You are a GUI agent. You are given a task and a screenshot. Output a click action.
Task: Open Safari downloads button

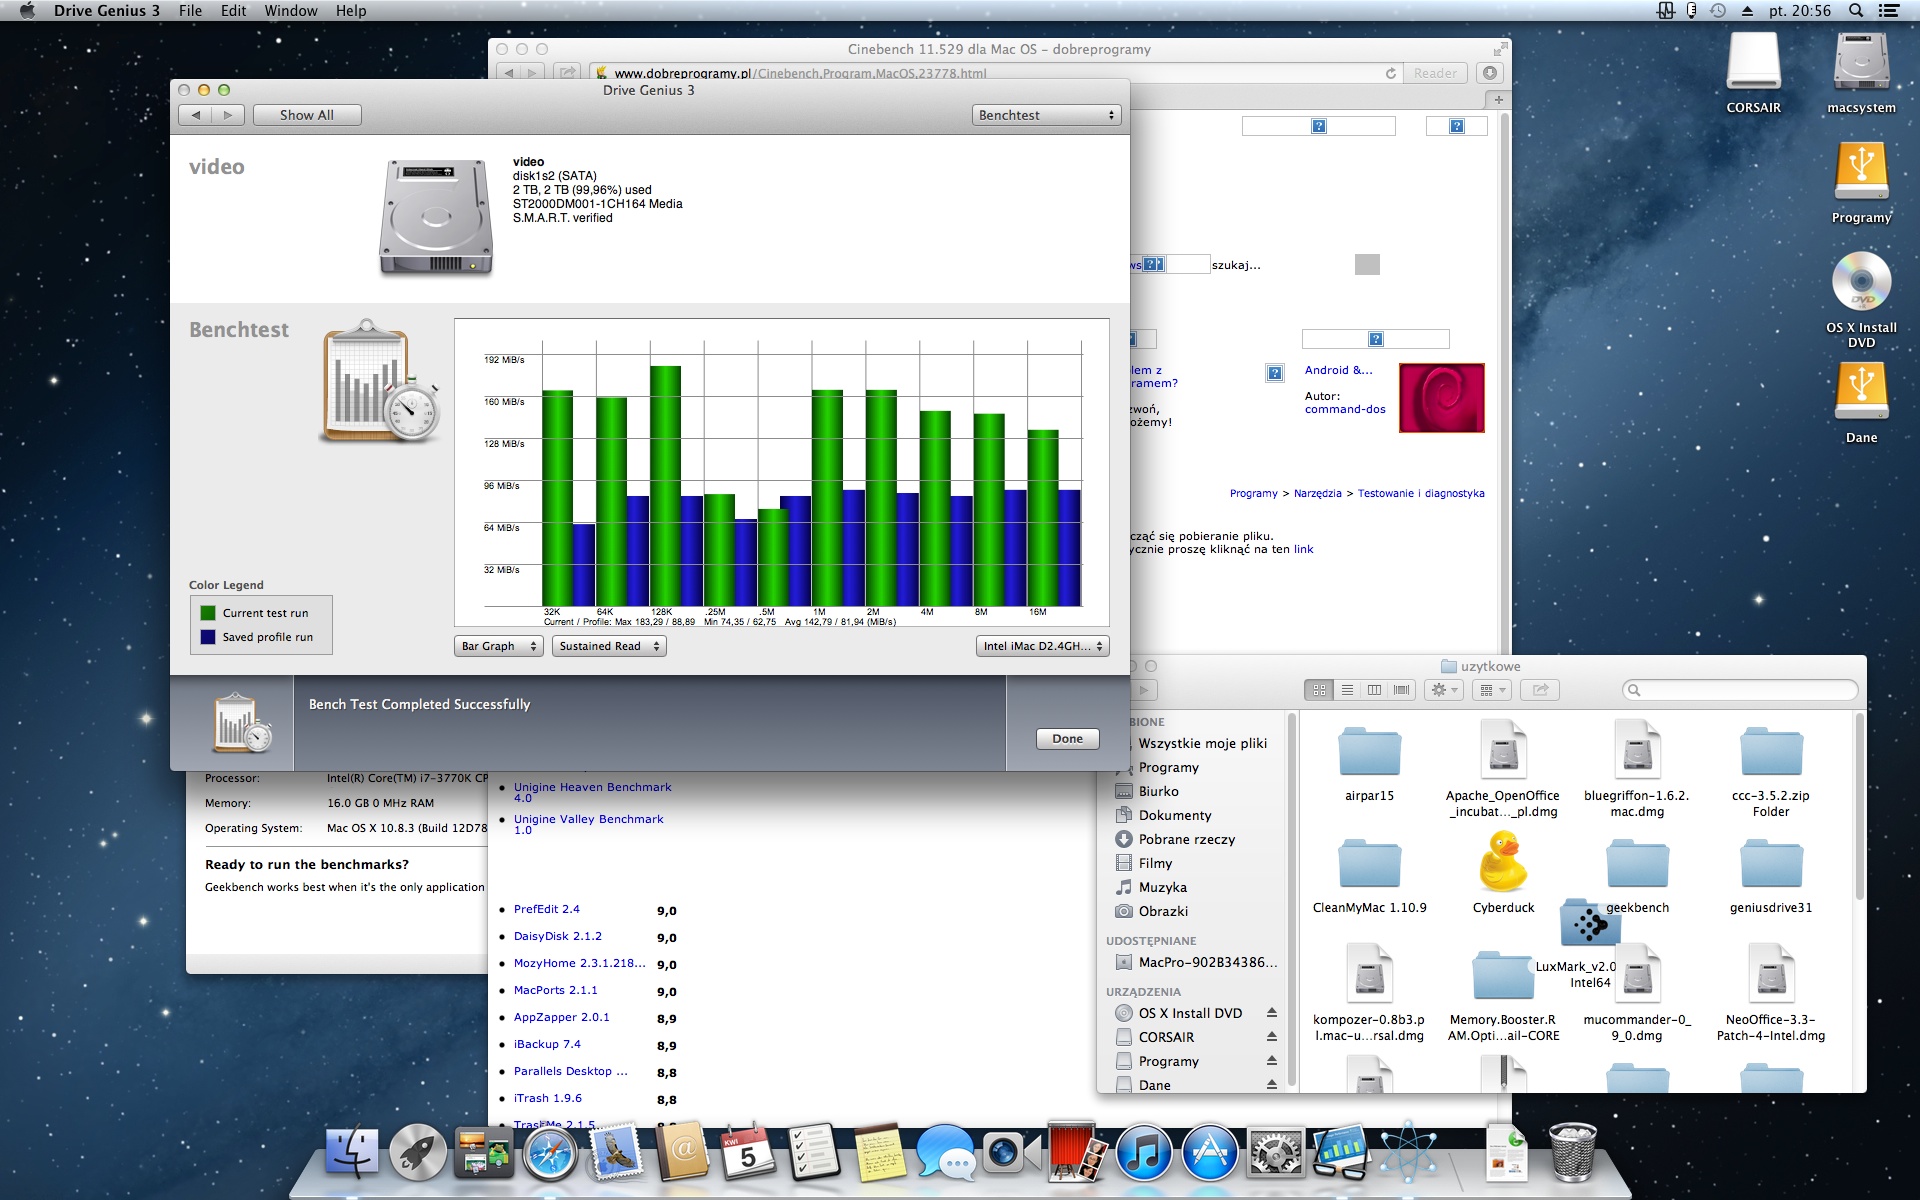1490,73
